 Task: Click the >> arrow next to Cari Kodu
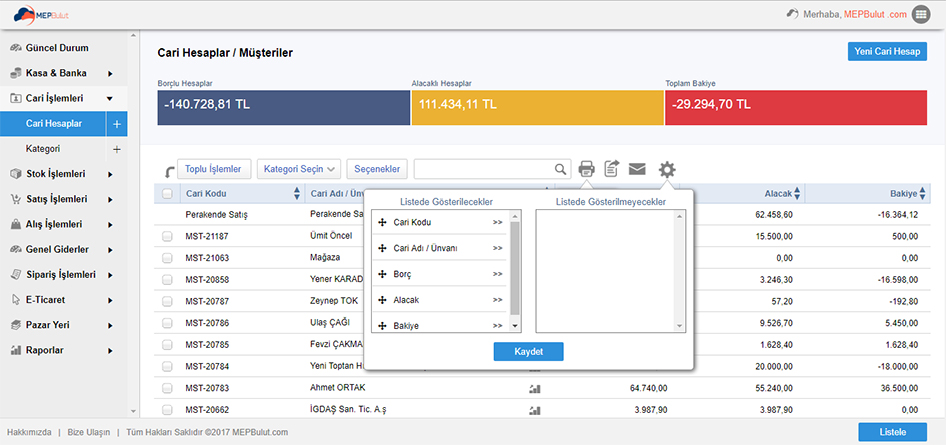(497, 222)
